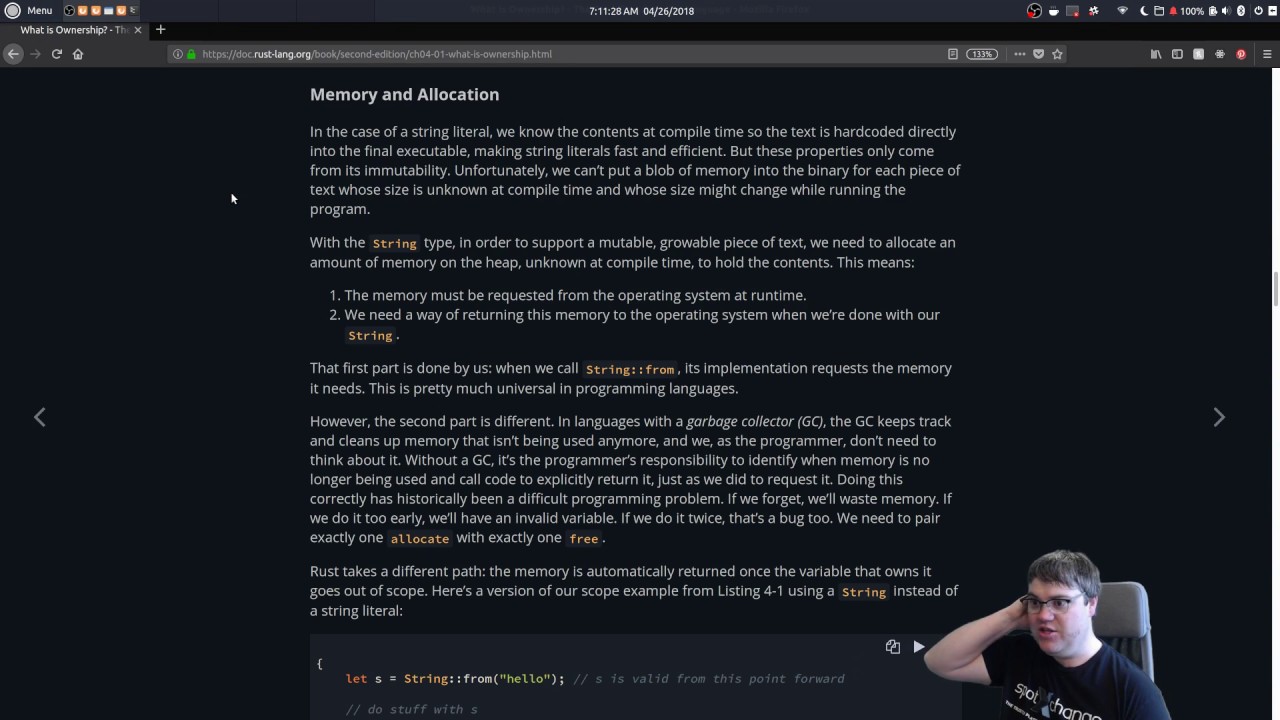Click the coffee cup tray icon
1280x720 pixels.
(x=1053, y=11)
